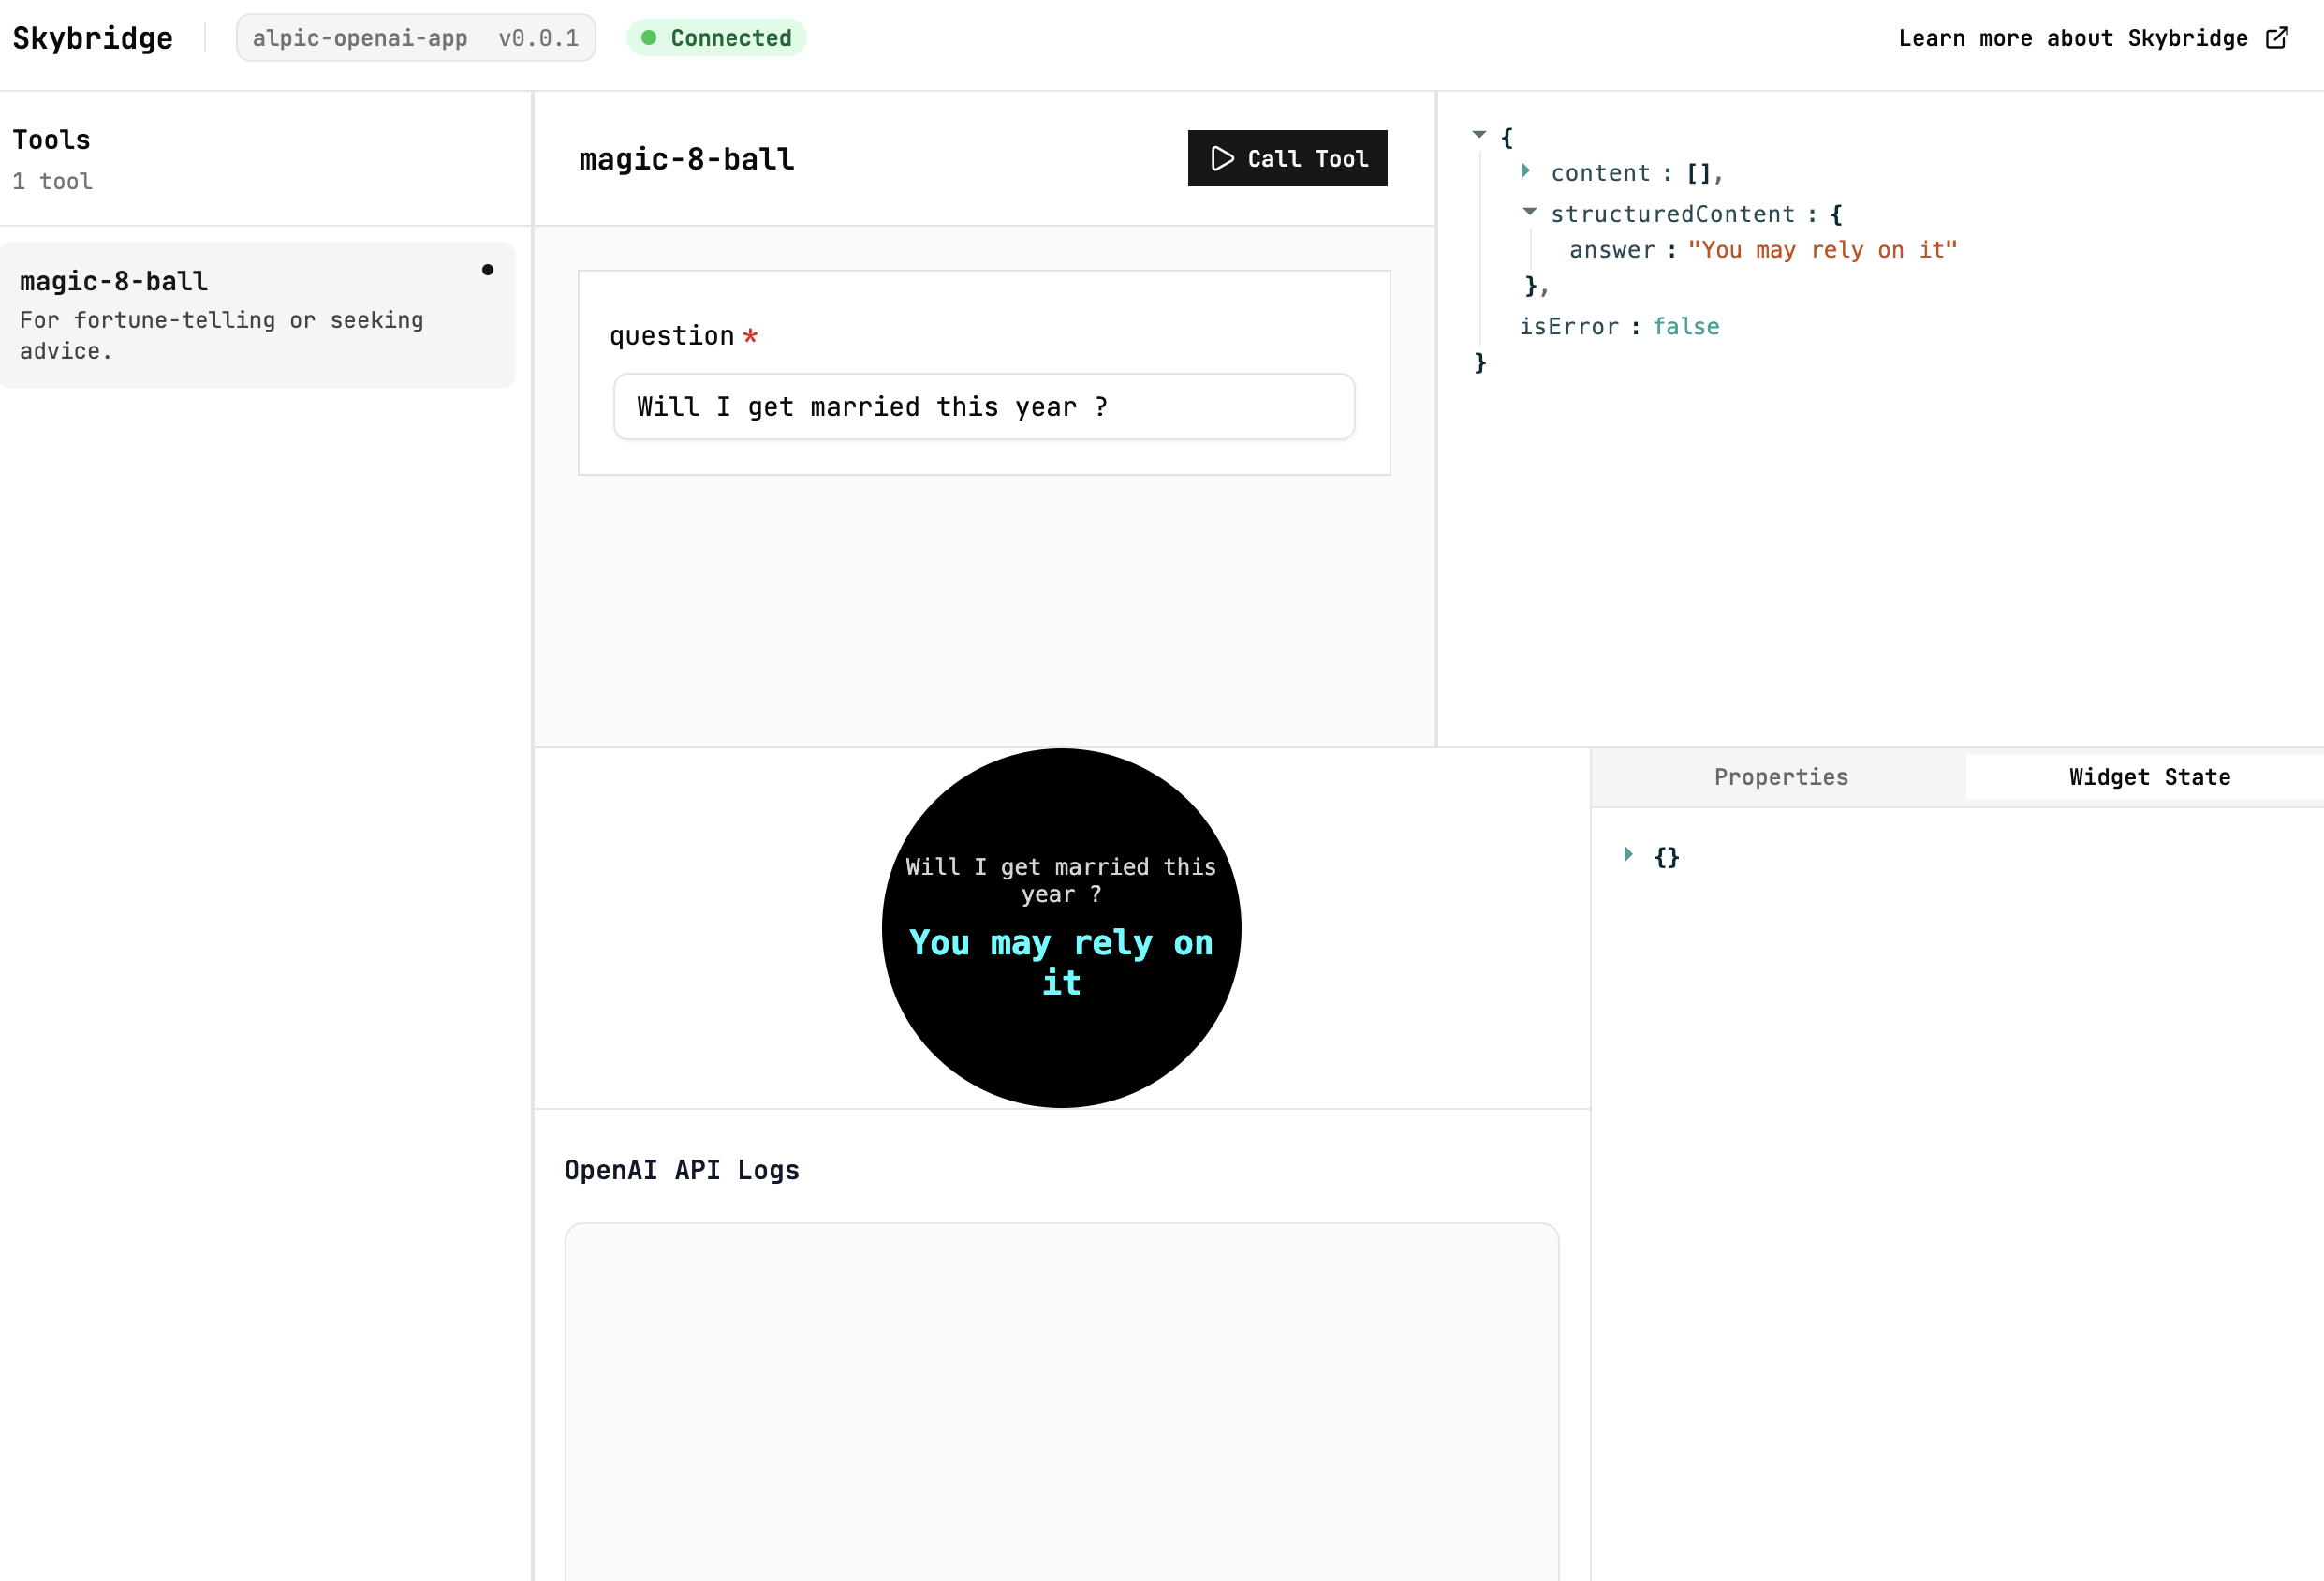The image size is (2324, 1581).
Task: Click the OpenAI API Logs panel area
Action: 1060,1400
